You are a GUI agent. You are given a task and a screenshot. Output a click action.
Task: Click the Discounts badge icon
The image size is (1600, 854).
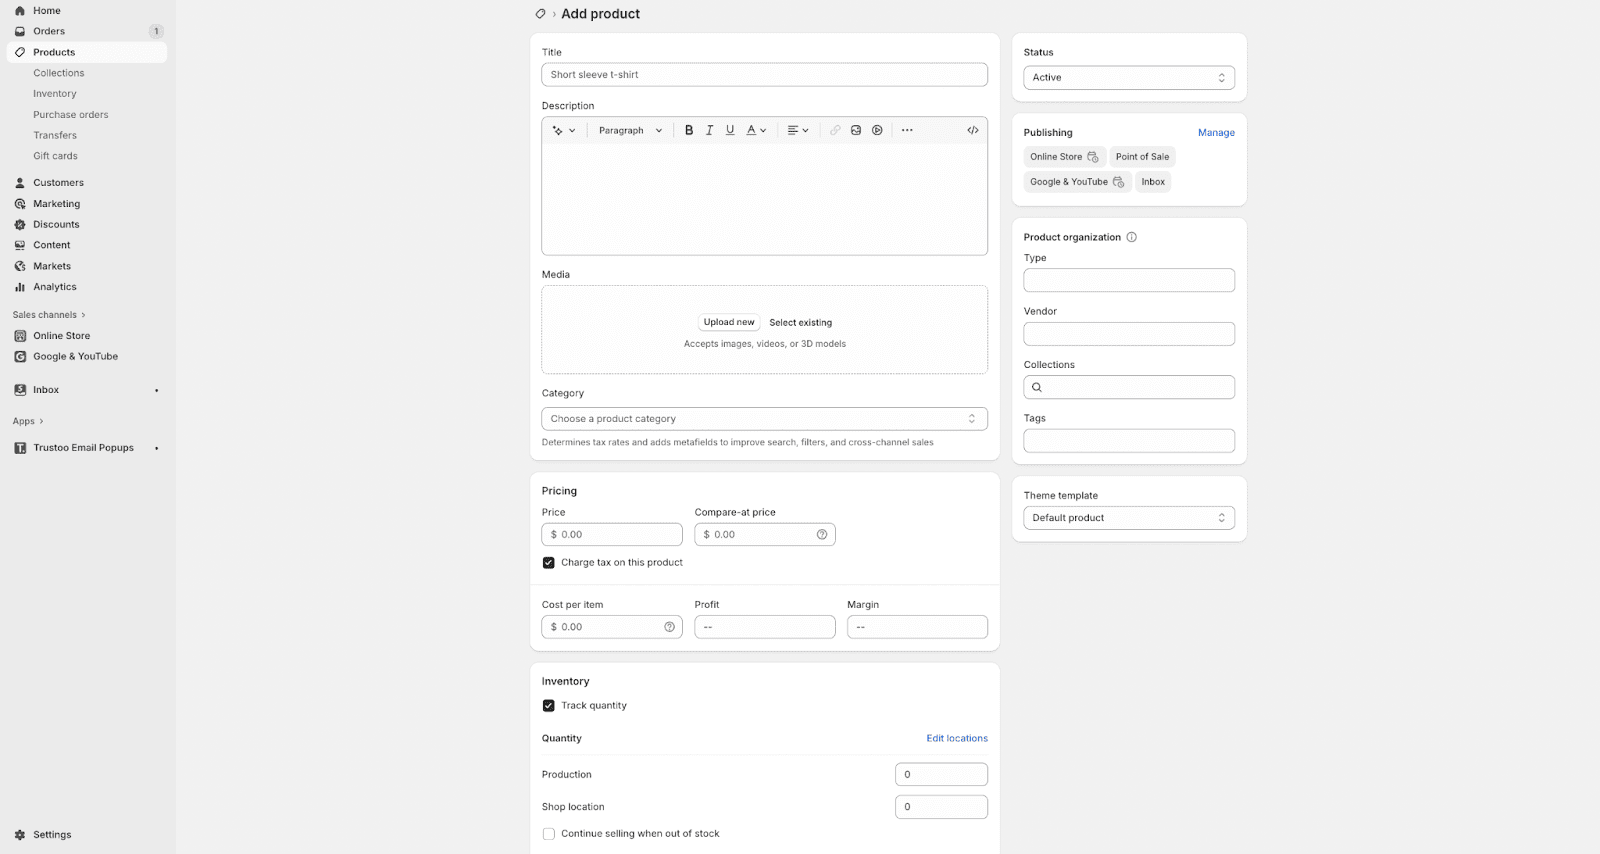(x=20, y=225)
